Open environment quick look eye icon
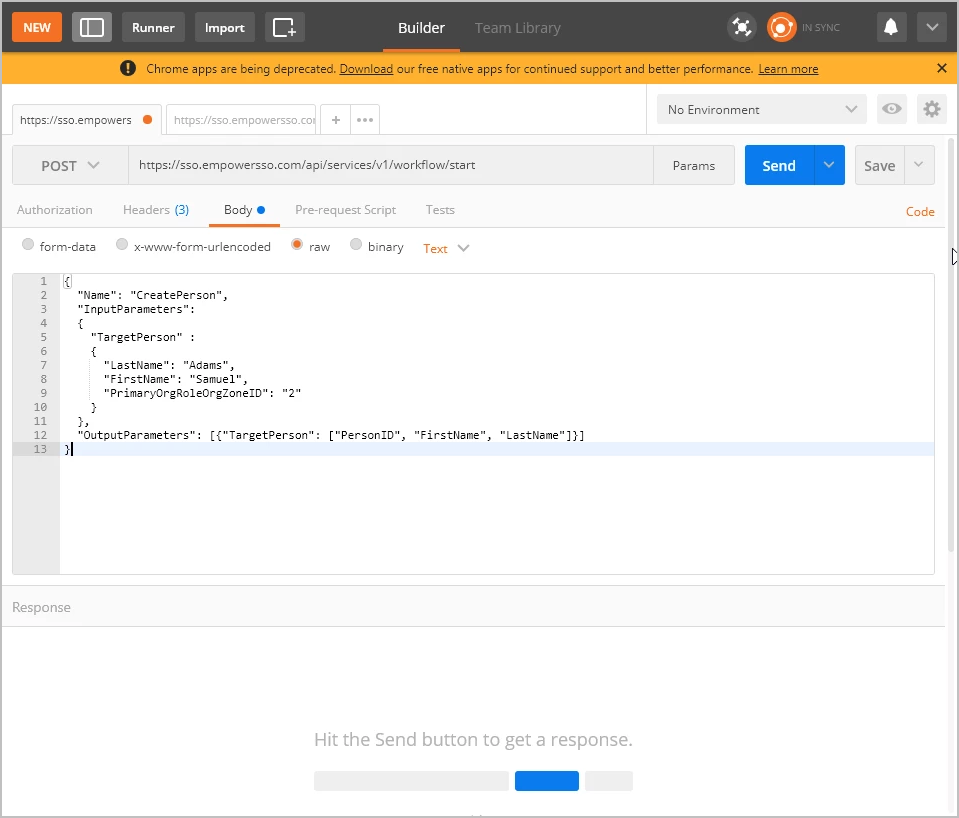Screen dimensions: 959x818 (890, 109)
